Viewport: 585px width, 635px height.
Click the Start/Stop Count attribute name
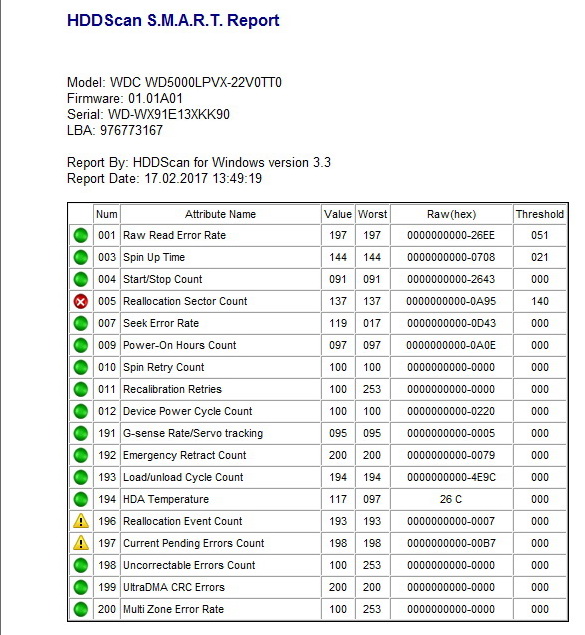(162, 279)
